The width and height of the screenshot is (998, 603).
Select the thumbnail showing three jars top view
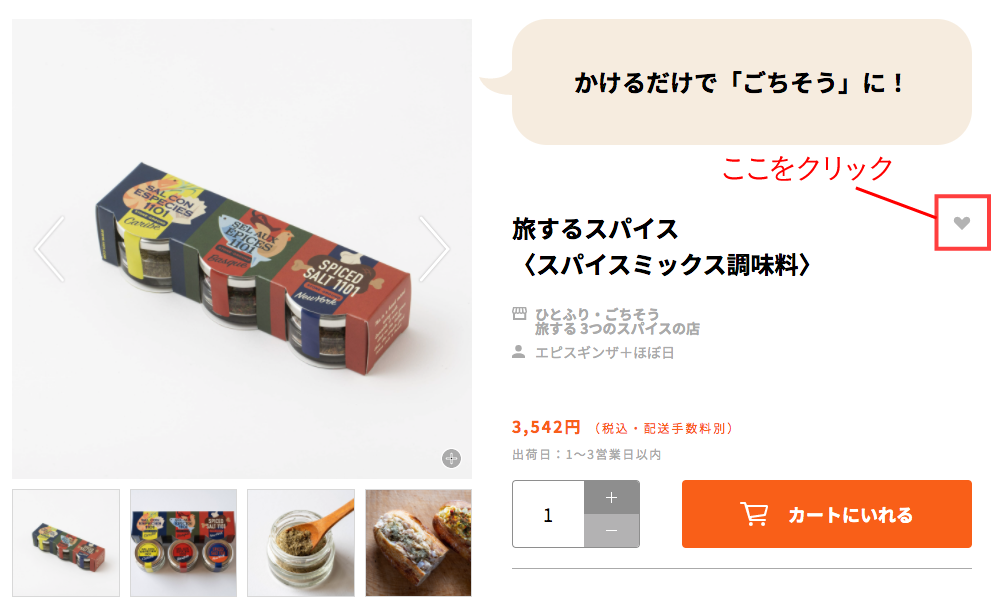coord(183,543)
